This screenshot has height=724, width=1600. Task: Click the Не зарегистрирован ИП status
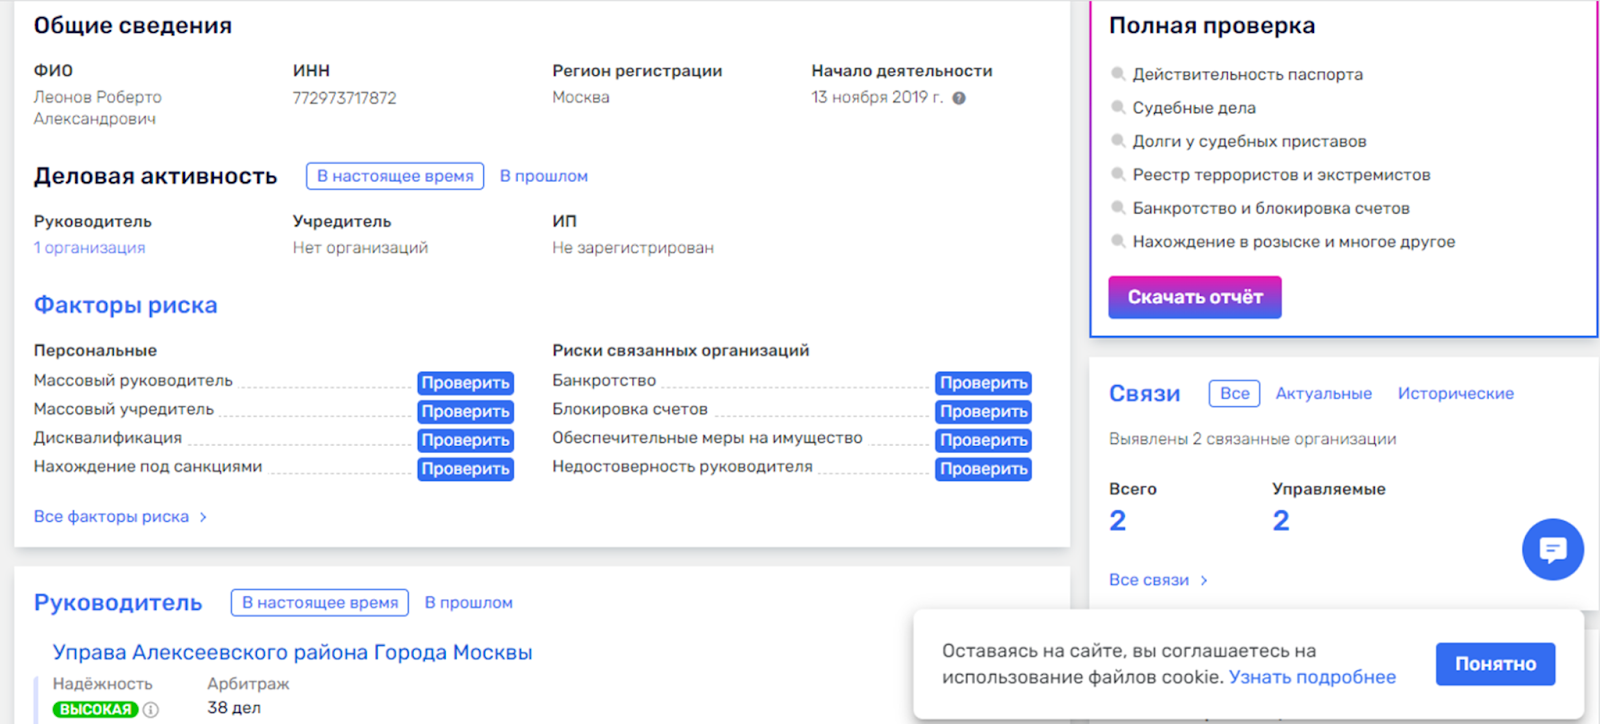coord(633,248)
